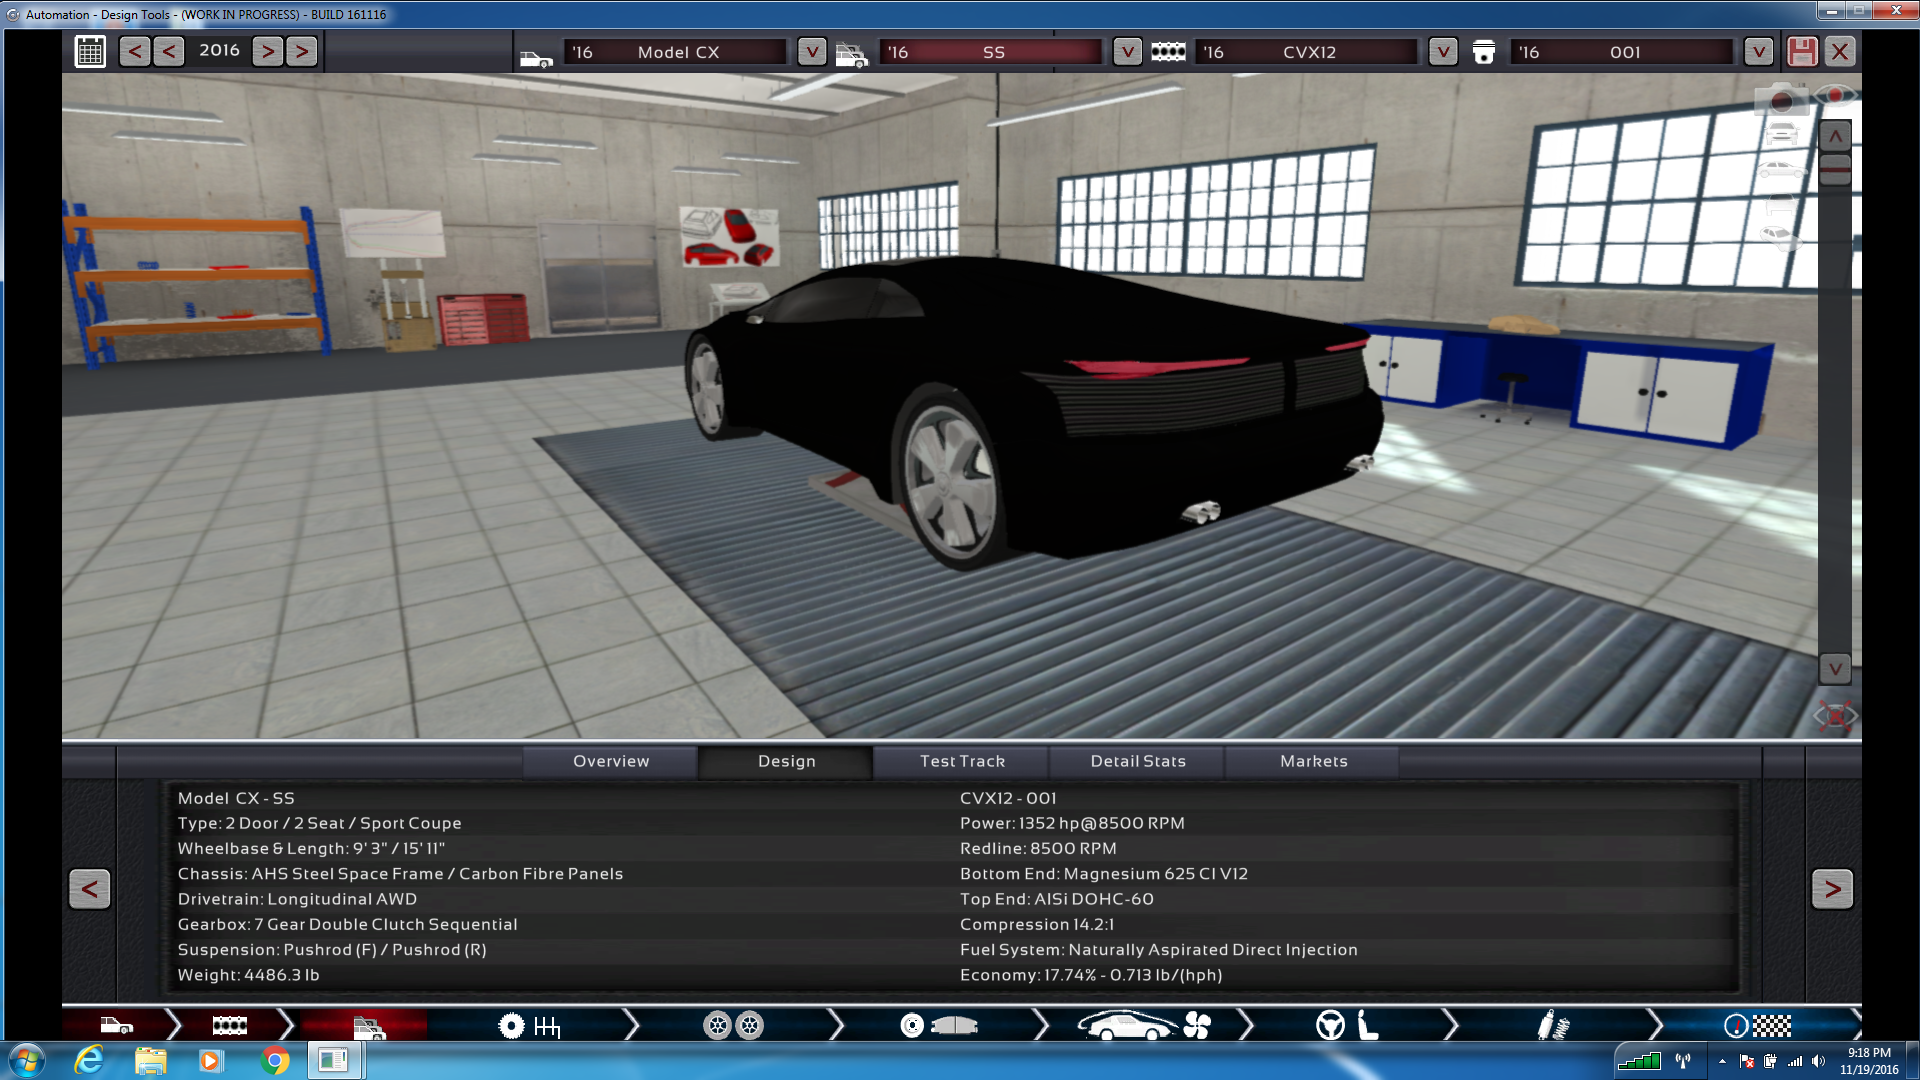Take a screenshot with the camera icon

[1781, 100]
